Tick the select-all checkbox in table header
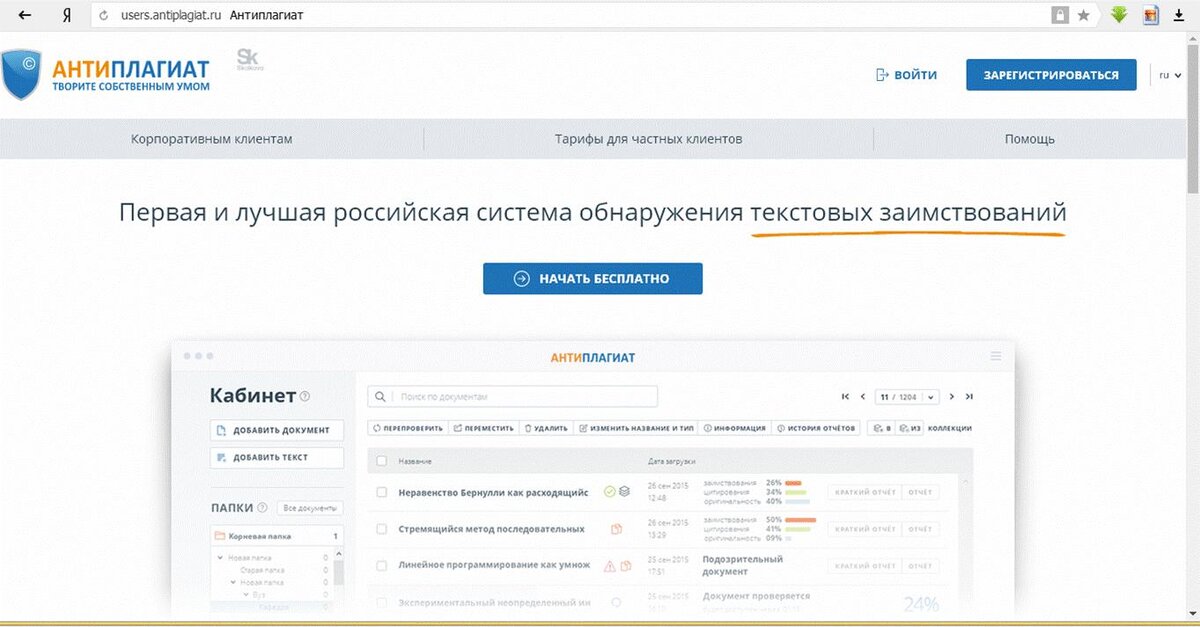 point(381,461)
